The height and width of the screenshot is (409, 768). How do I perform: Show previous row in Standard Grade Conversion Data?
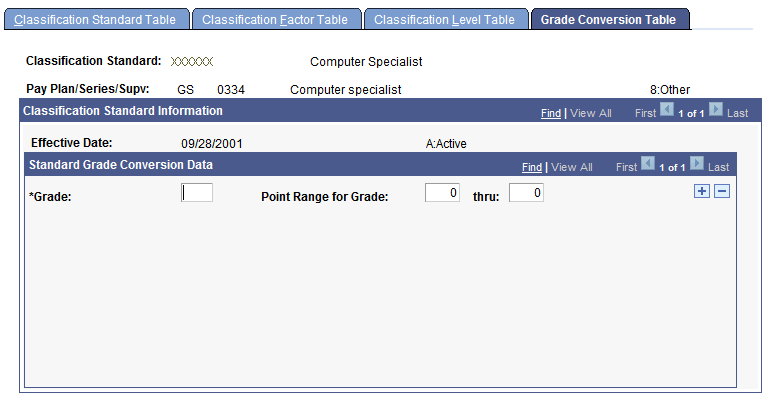(x=648, y=163)
